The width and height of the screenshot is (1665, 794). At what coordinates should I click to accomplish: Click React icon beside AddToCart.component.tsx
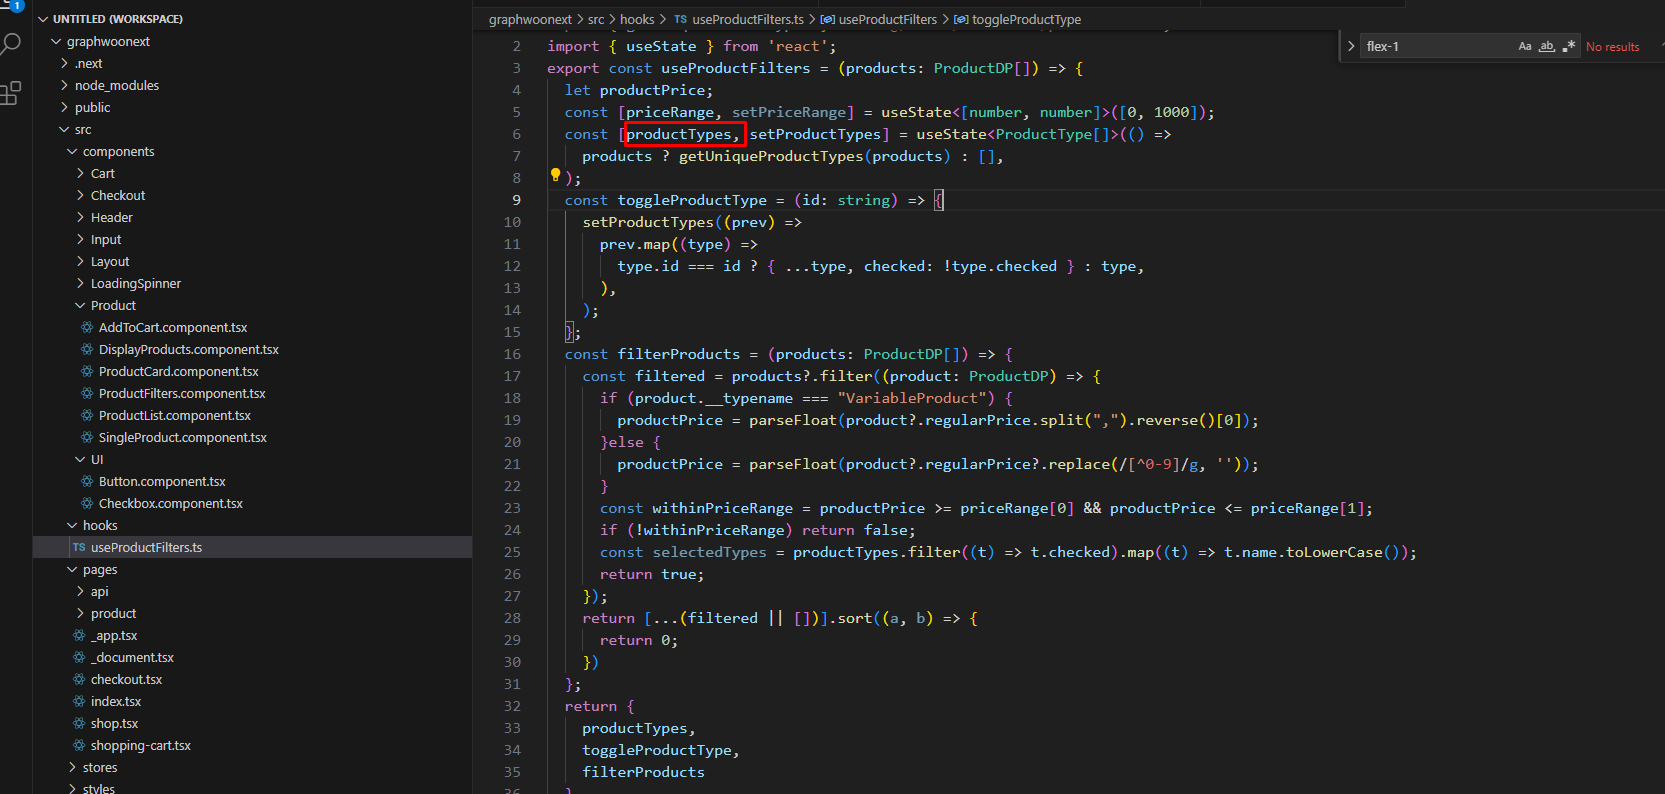click(87, 328)
